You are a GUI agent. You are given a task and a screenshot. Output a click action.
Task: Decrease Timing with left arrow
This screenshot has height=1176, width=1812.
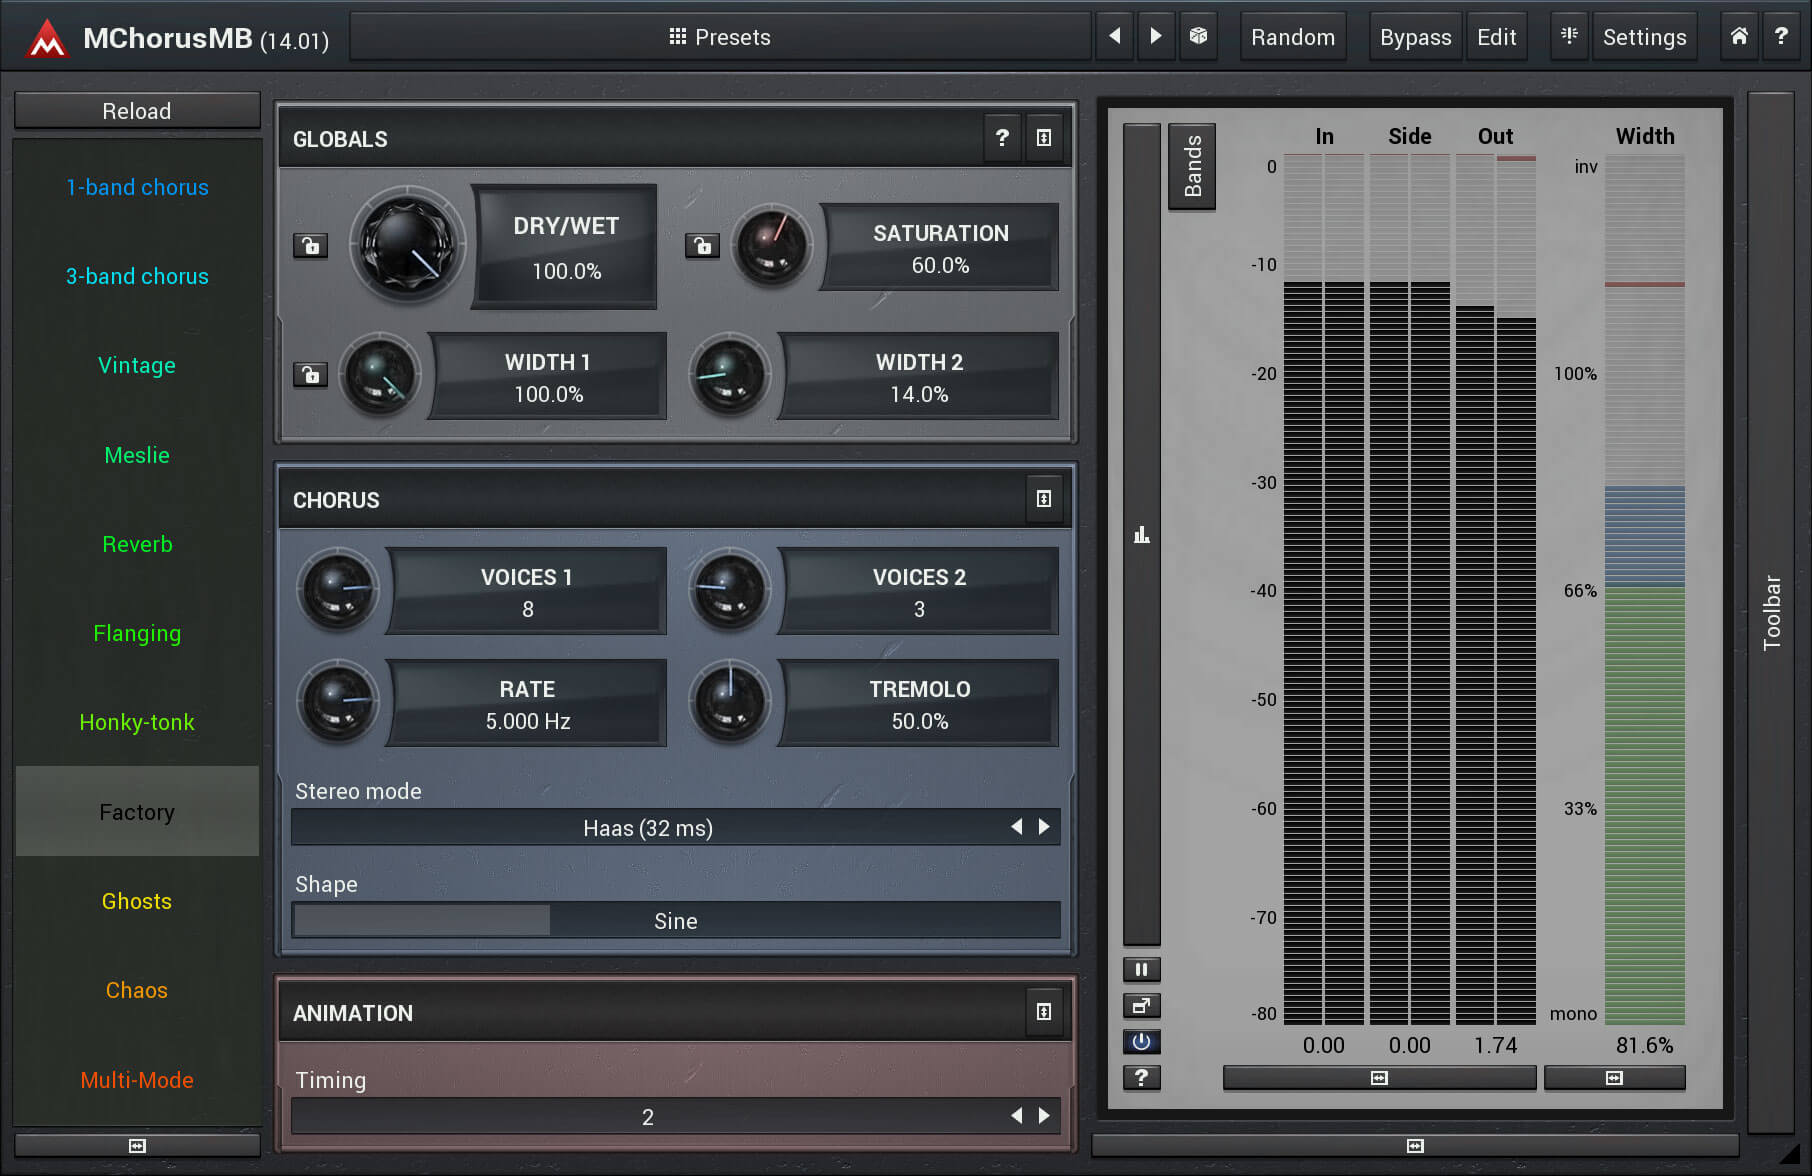(x=1017, y=1116)
